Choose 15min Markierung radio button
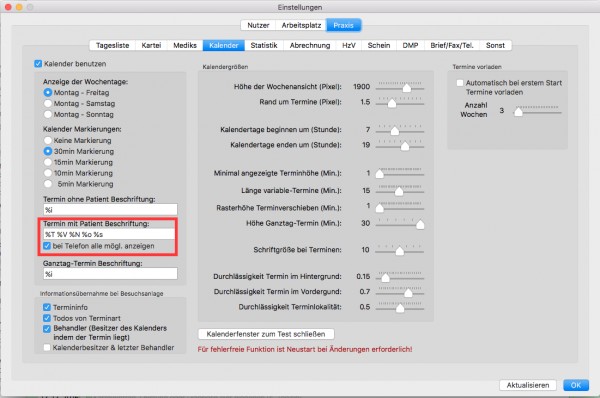Image resolution: width=600 pixels, height=398 pixels. tap(48, 162)
